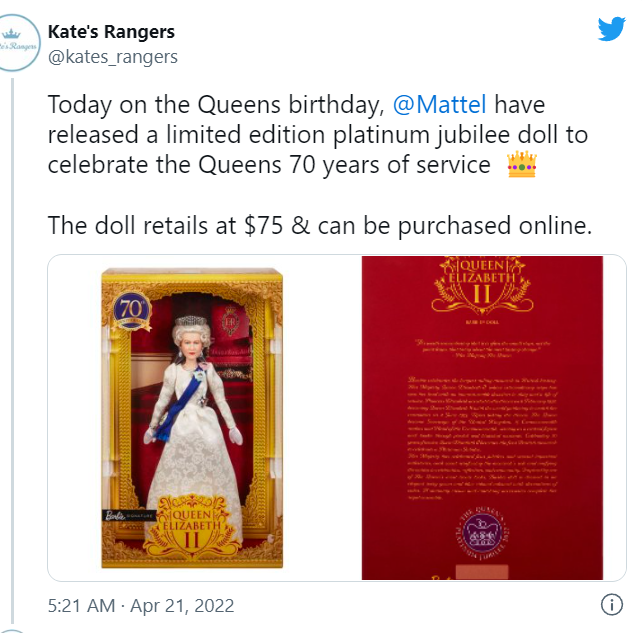Click the Barbie Signature label on box

(x=129, y=515)
